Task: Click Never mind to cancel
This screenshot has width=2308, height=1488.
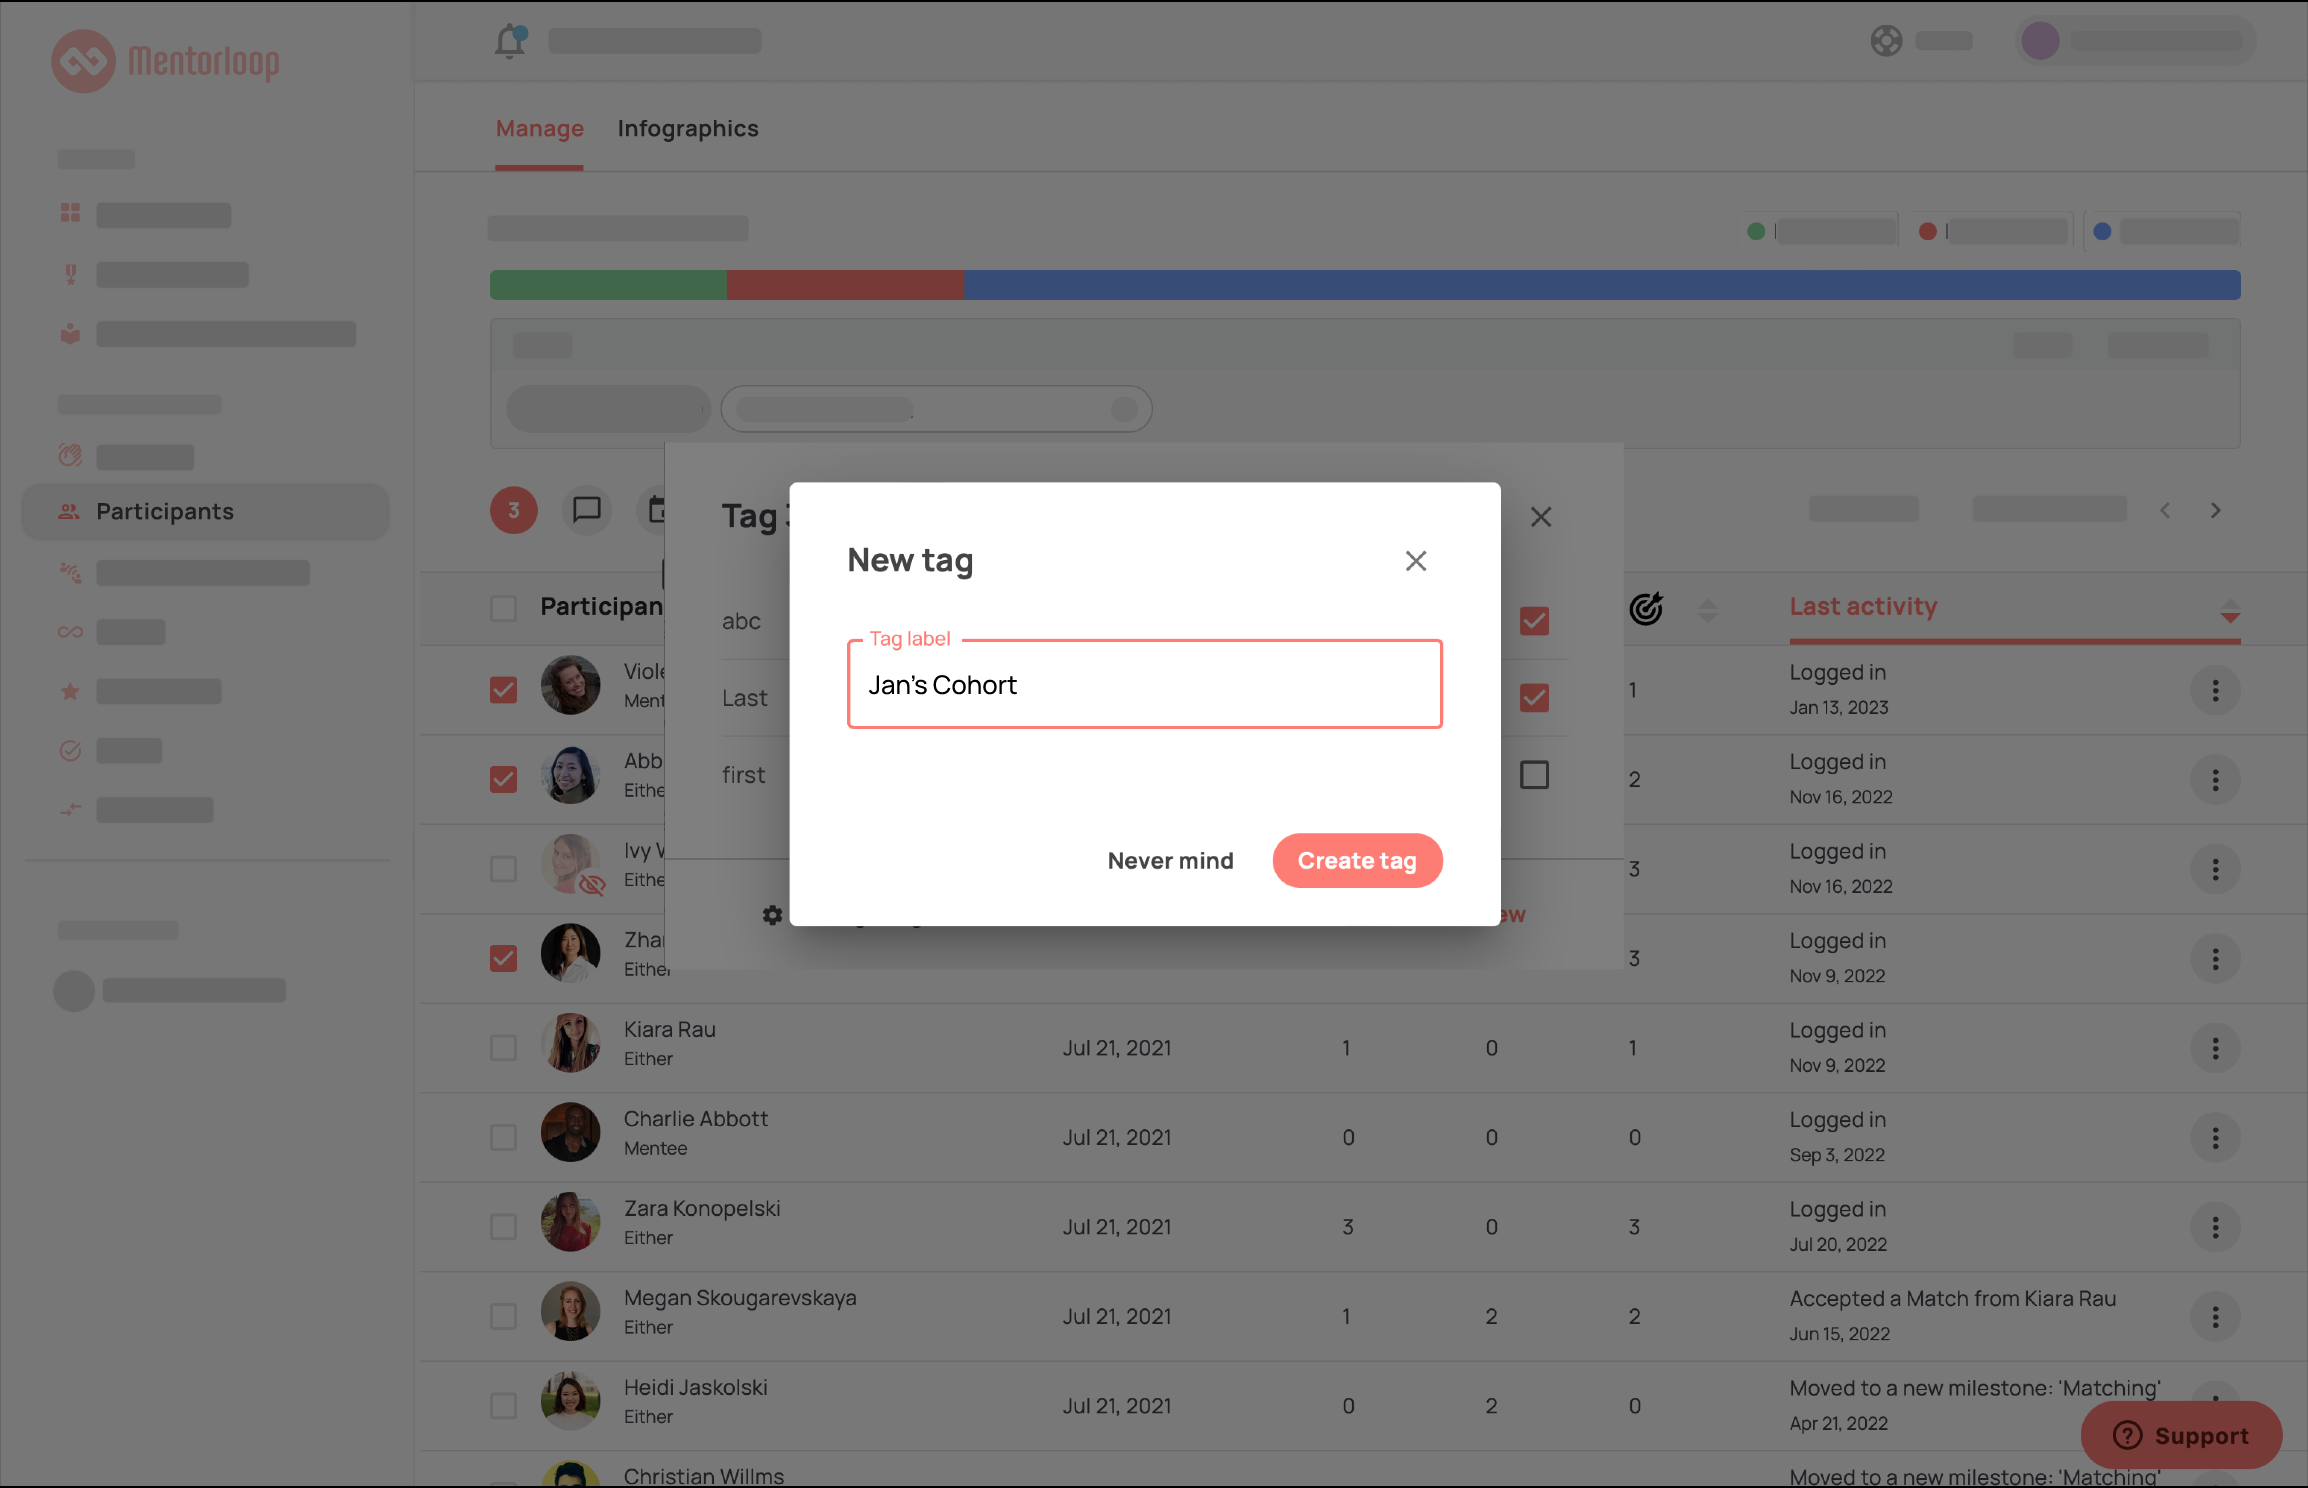Action: tap(1170, 860)
